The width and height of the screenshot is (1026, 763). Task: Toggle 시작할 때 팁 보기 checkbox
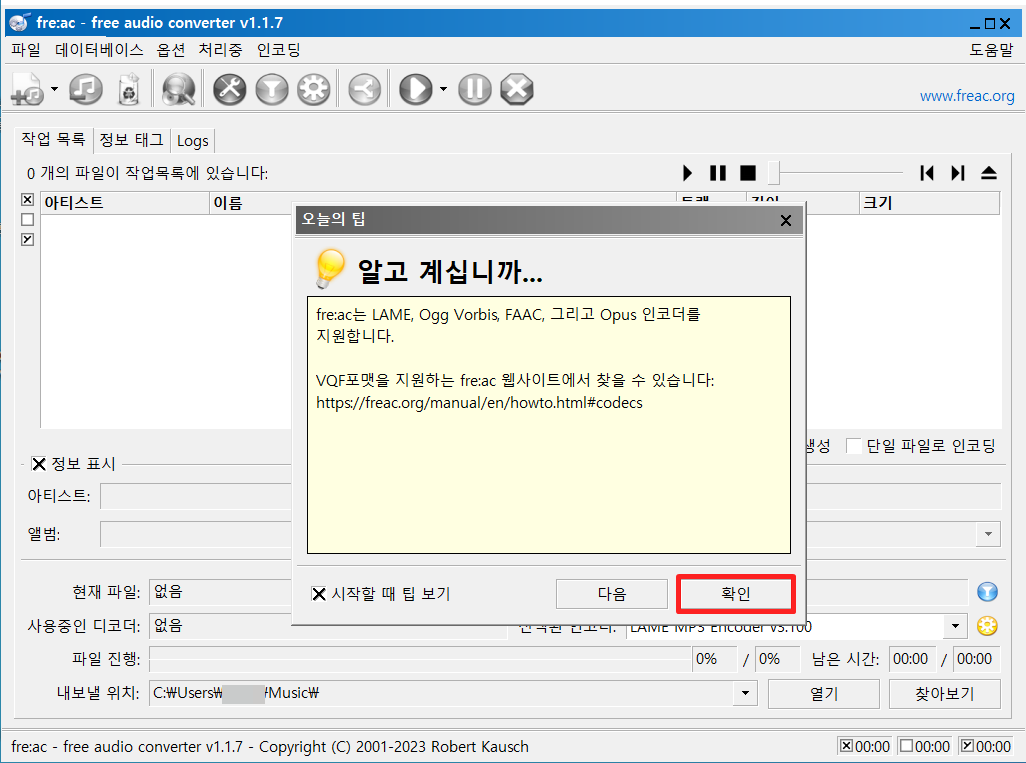point(319,594)
